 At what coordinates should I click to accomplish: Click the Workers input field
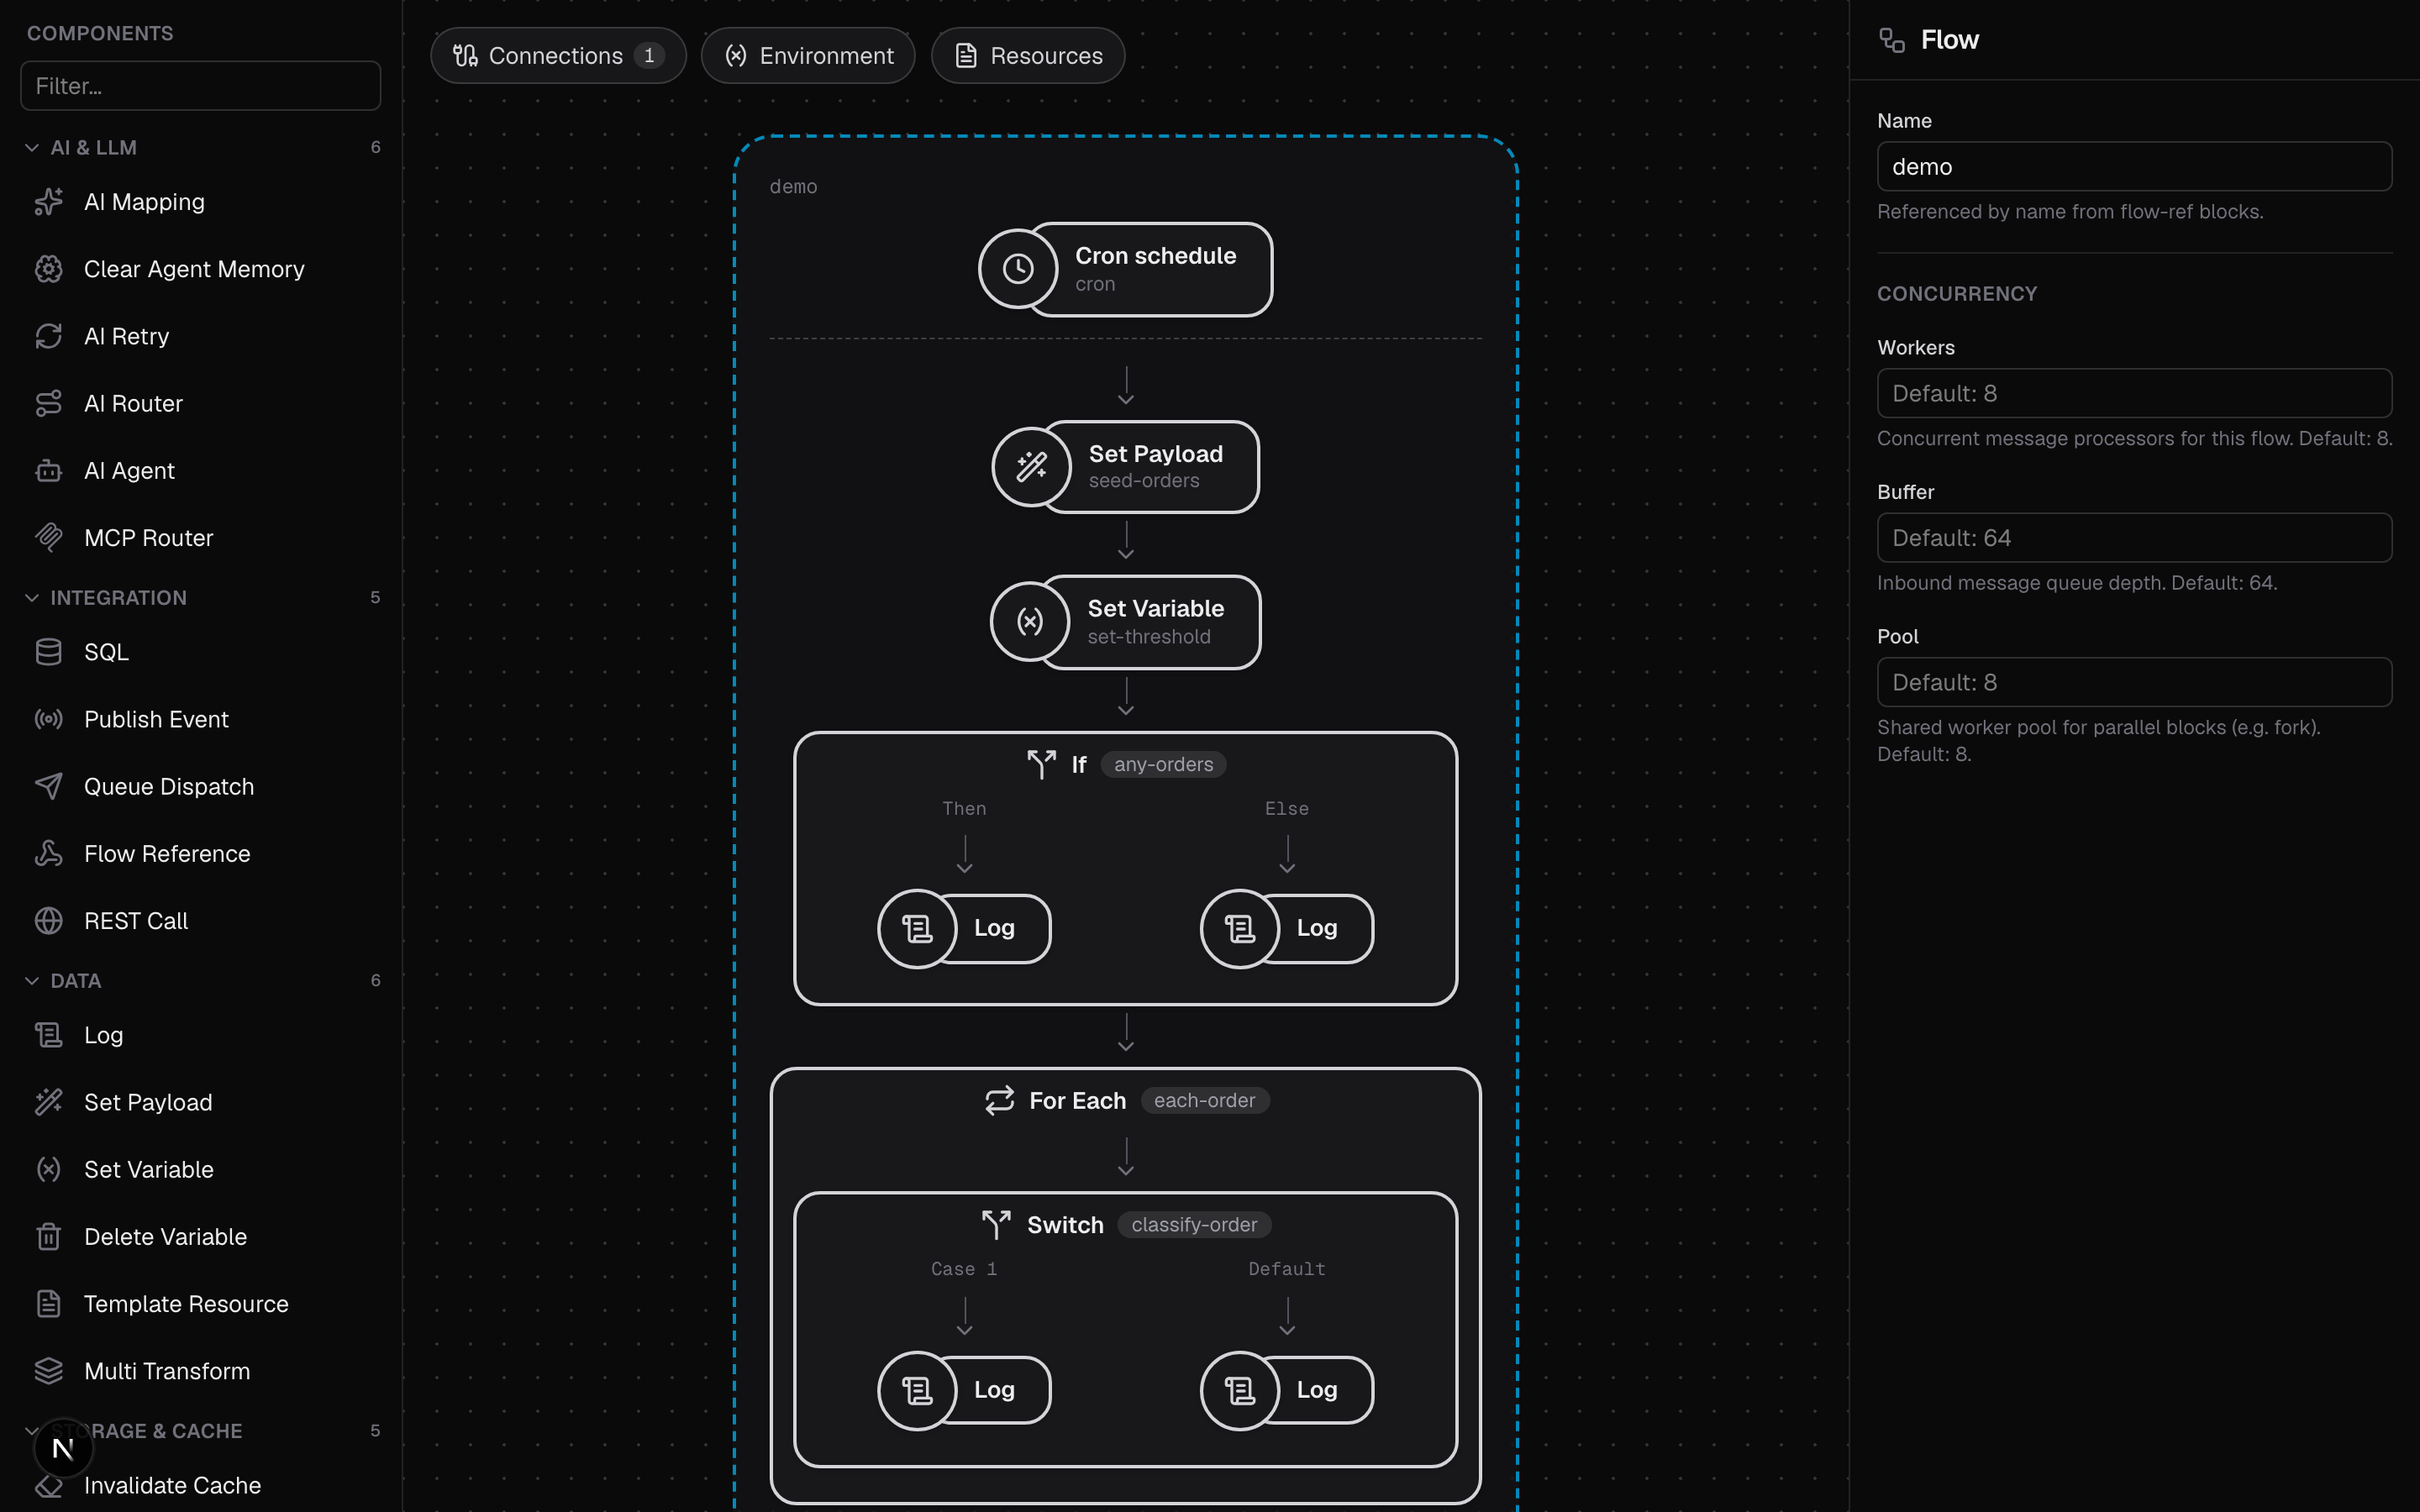pos(2134,393)
